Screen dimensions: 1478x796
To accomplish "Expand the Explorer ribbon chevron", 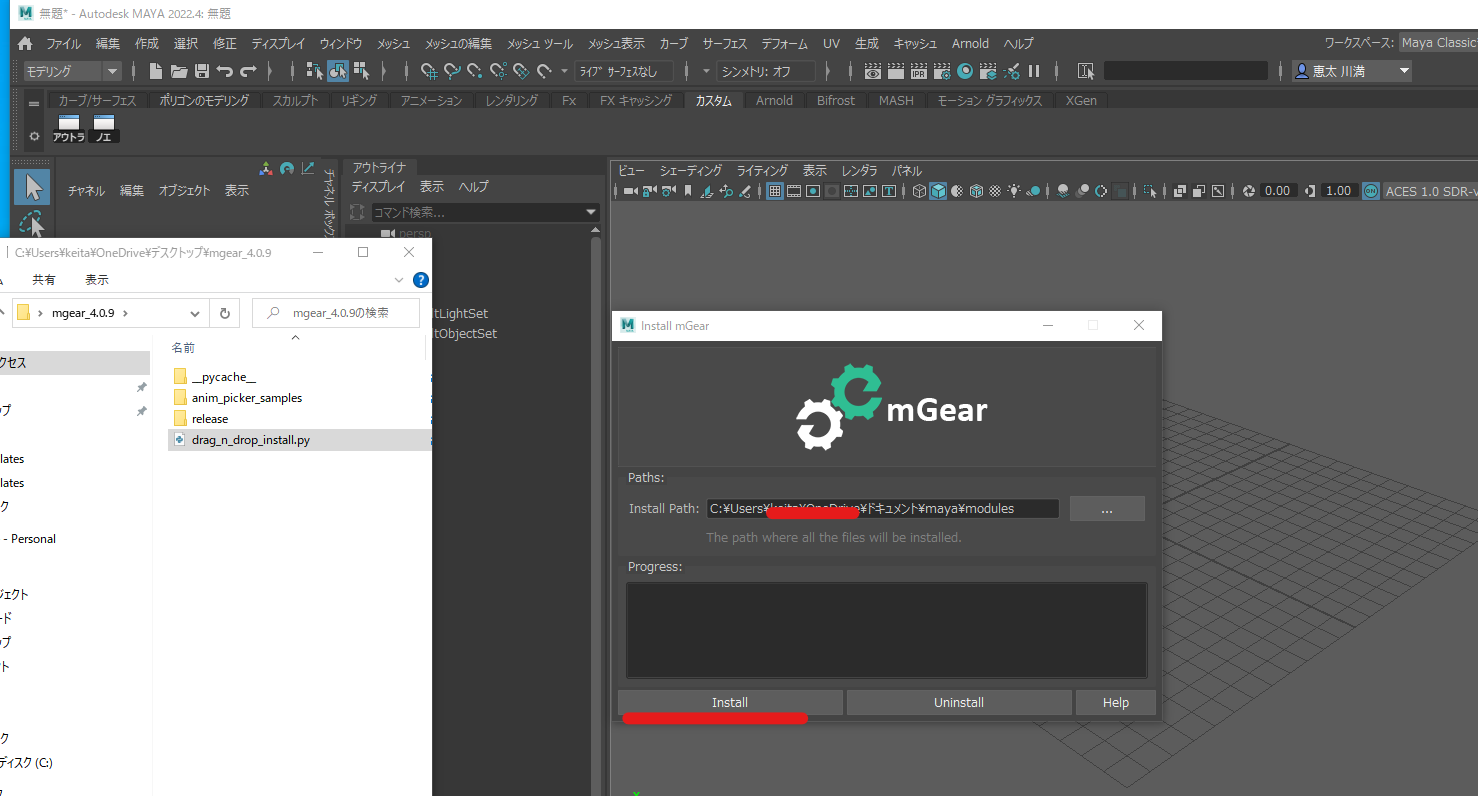I will pos(399,280).
